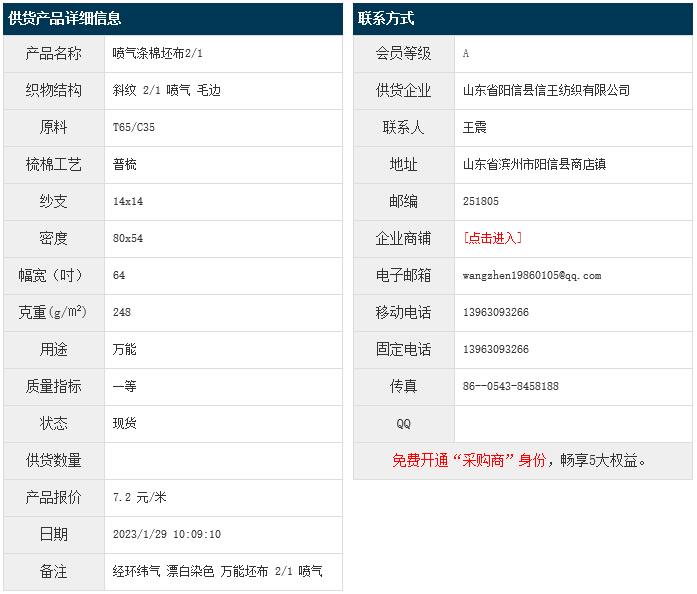The image size is (697, 594).
Task: Click the empty 供货数量 value cell
Action: pos(223,460)
